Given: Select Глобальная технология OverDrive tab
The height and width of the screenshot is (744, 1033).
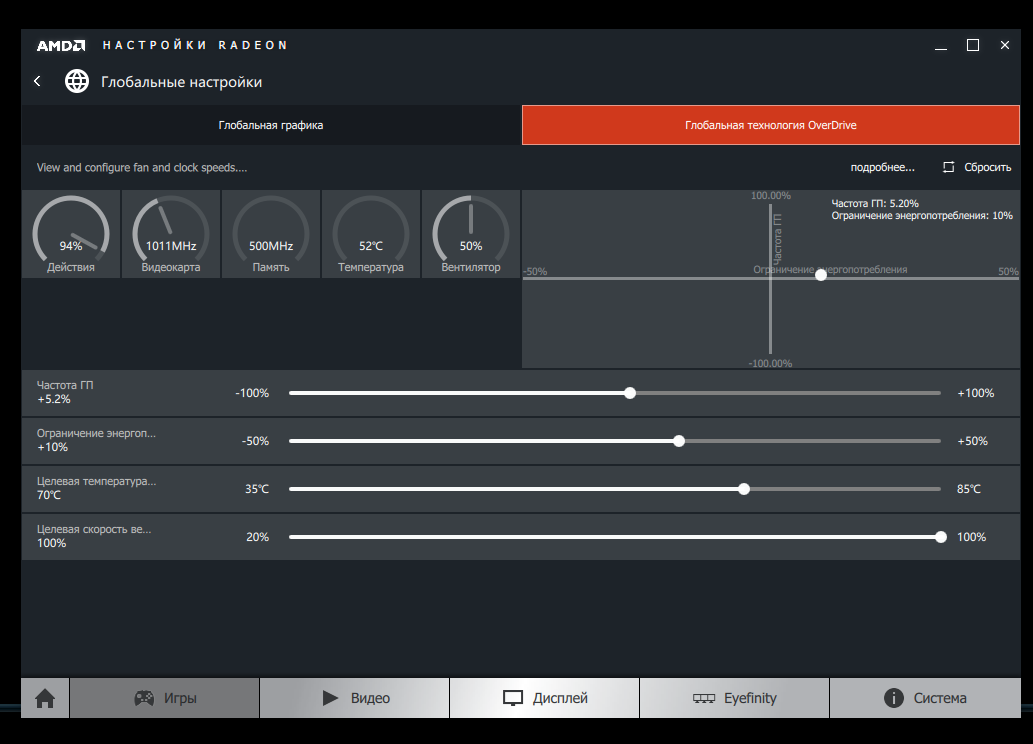Looking at the screenshot, I should tap(771, 125).
